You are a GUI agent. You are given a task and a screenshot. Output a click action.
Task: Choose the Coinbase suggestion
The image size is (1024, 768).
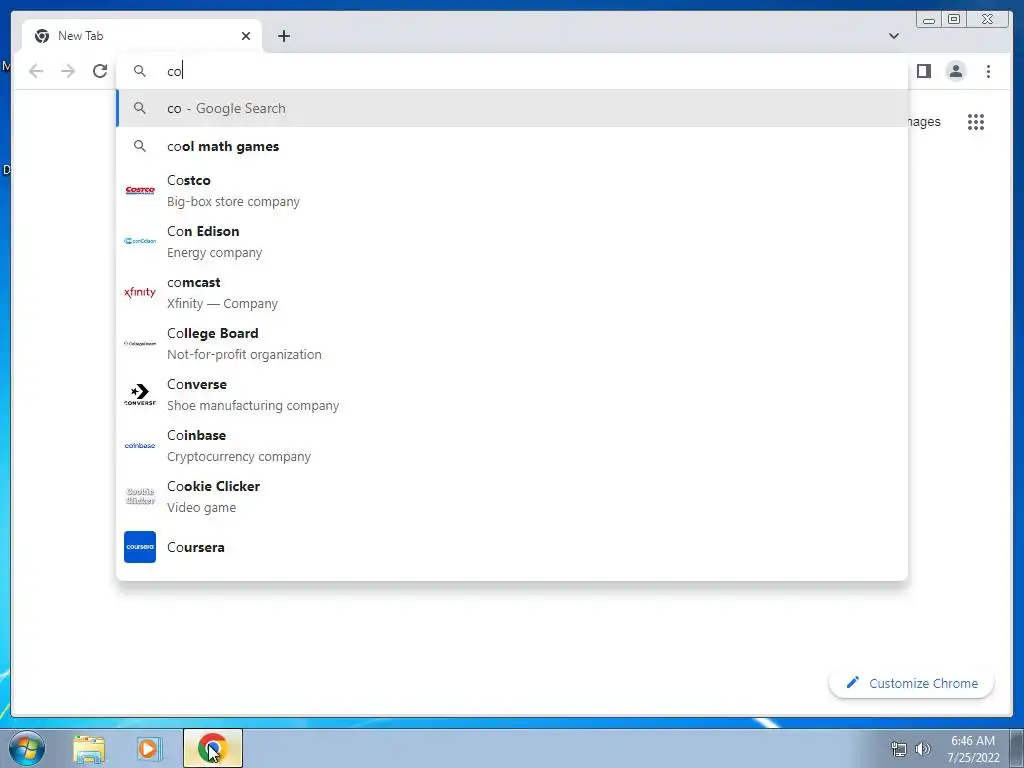[512, 445]
